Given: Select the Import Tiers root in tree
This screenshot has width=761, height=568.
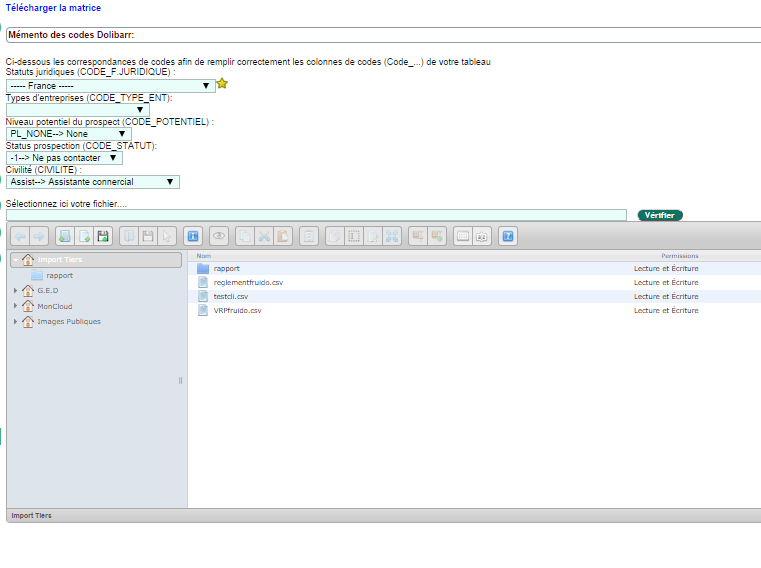Looking at the screenshot, I should [x=96, y=260].
